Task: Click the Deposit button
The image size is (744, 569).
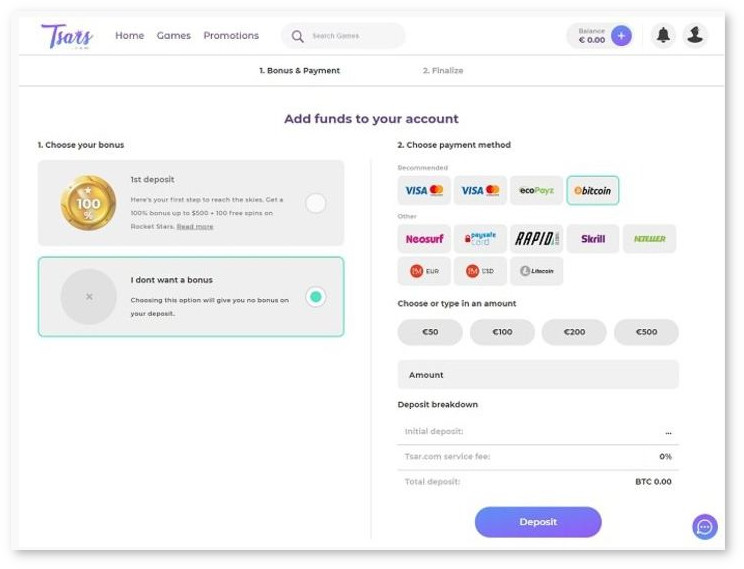Action: coord(538,522)
